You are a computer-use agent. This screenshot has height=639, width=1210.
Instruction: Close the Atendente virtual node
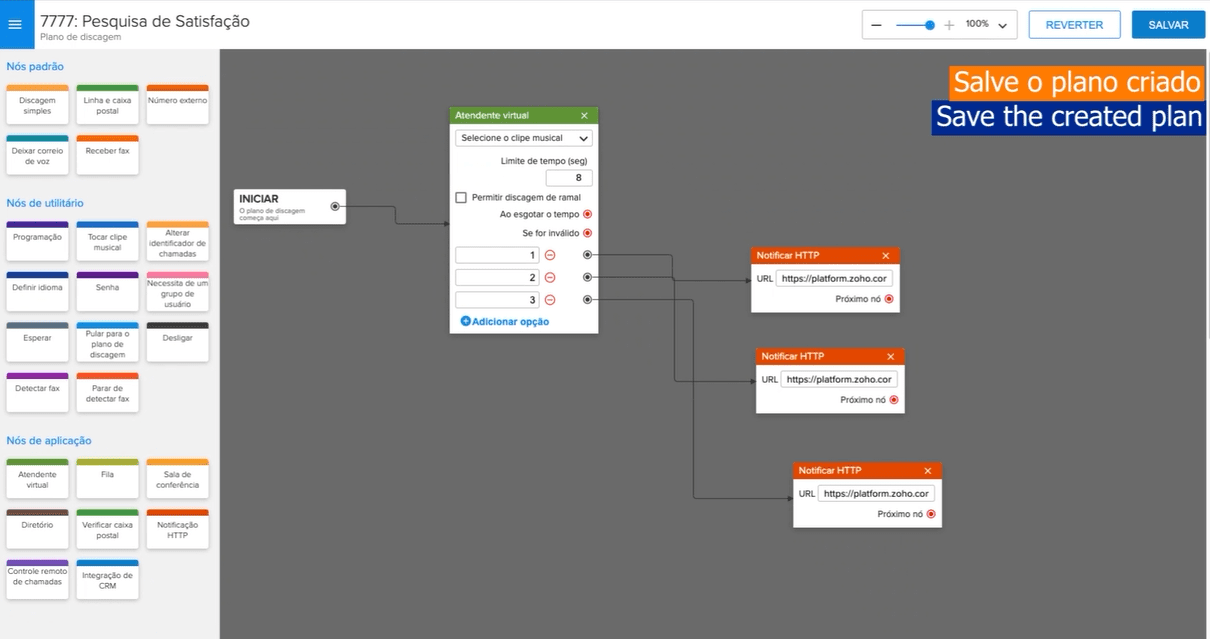point(584,116)
